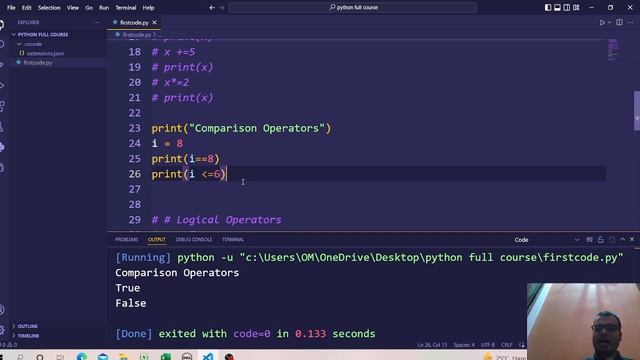
Task: Click 'UTF-8' encoding status
Action: pyautogui.click(x=488, y=345)
